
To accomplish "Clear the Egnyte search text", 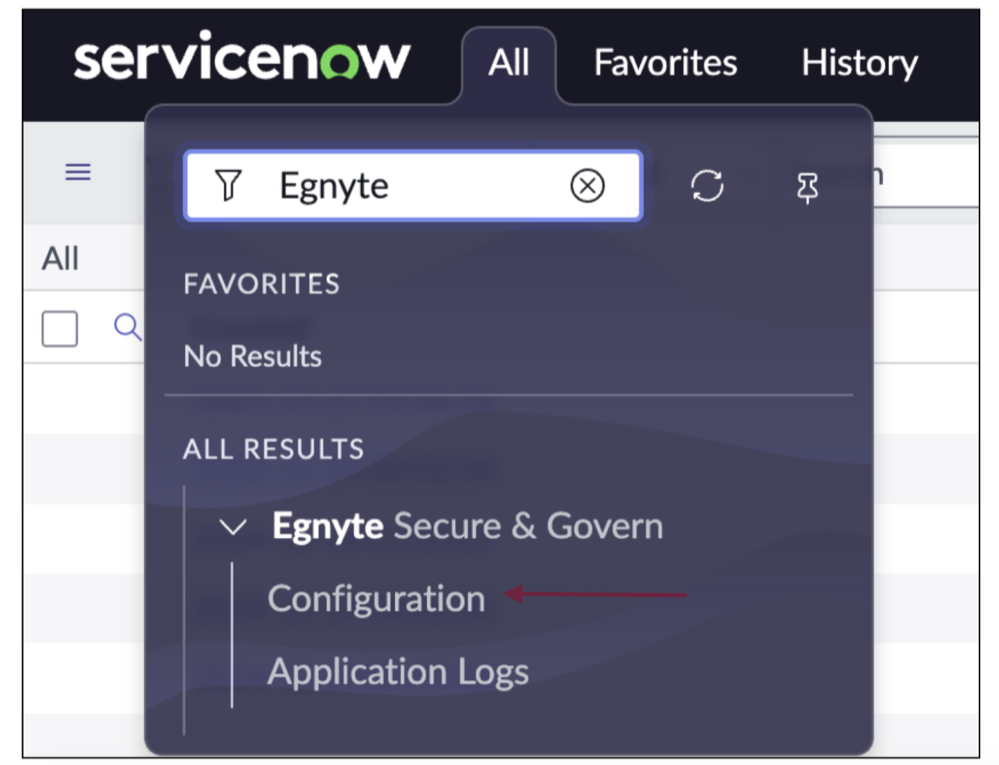I will [588, 185].
